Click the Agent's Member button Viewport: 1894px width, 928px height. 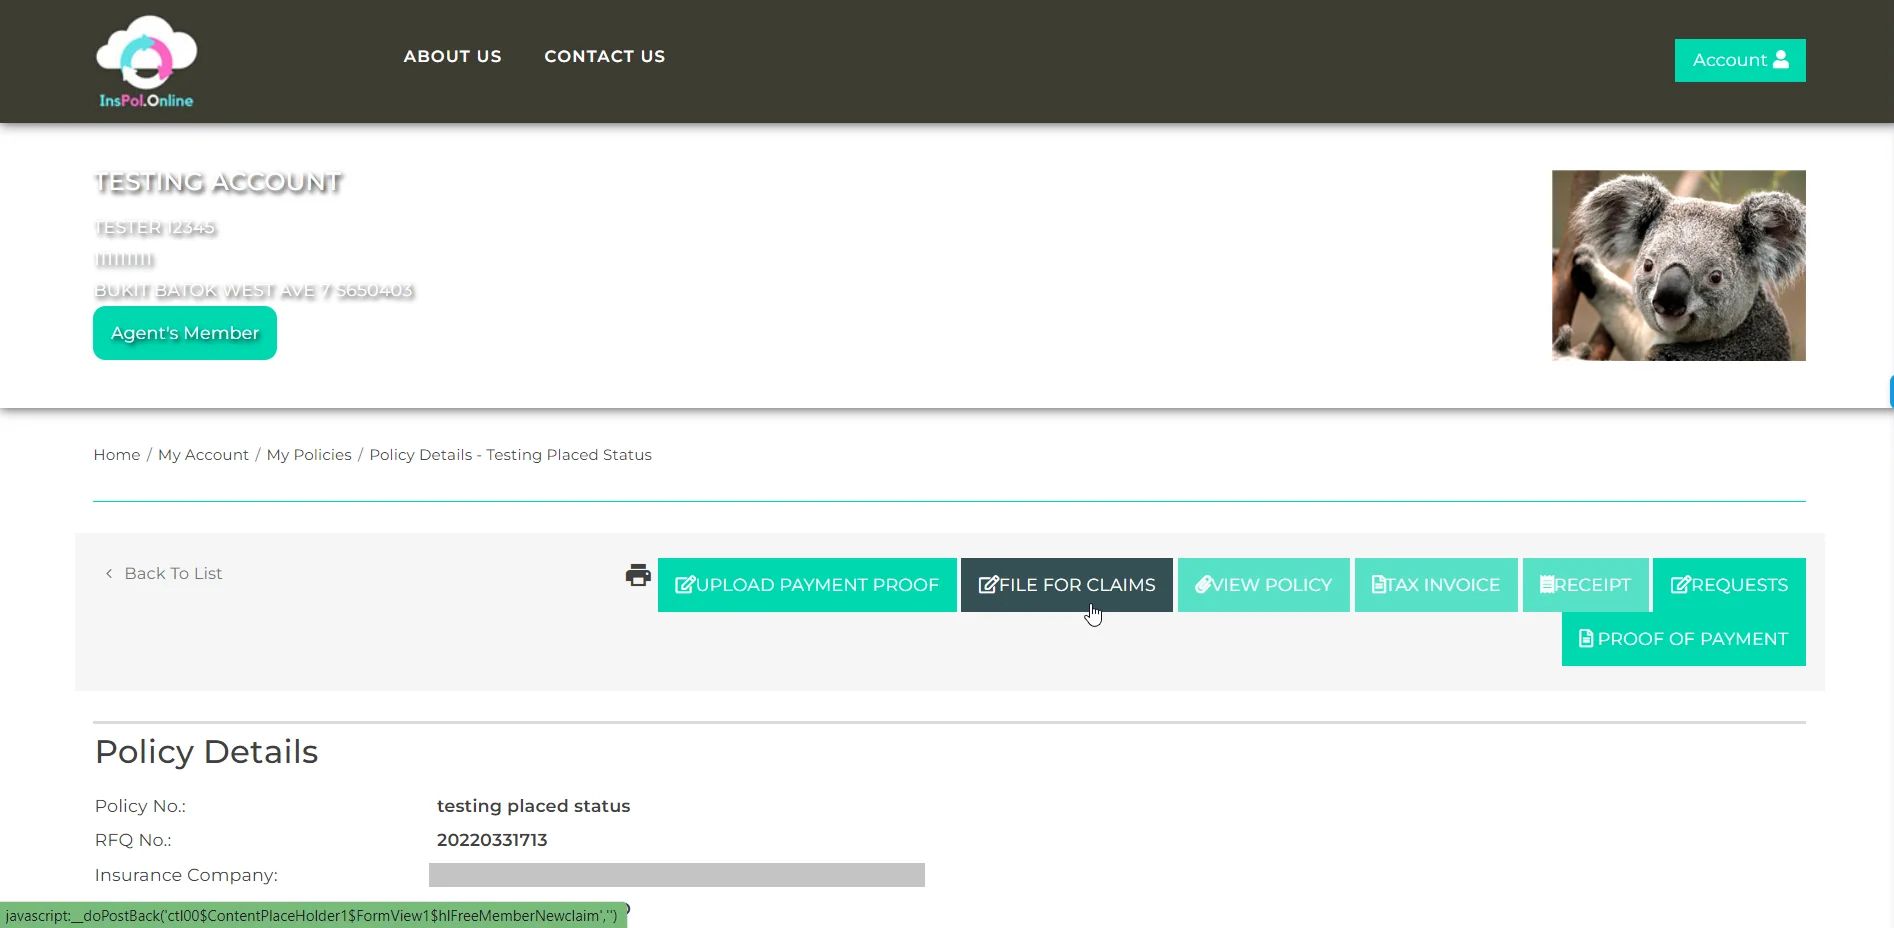click(185, 333)
